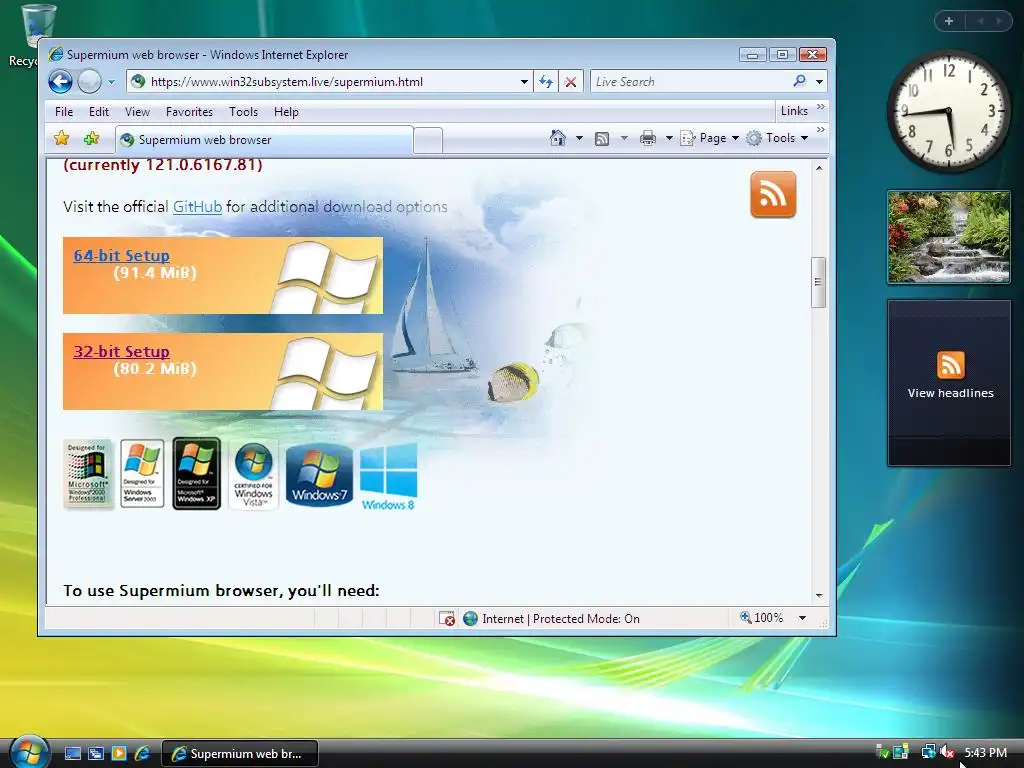This screenshot has width=1024, height=768.
Task: Open Favorites Center star icon
Action: (62, 138)
